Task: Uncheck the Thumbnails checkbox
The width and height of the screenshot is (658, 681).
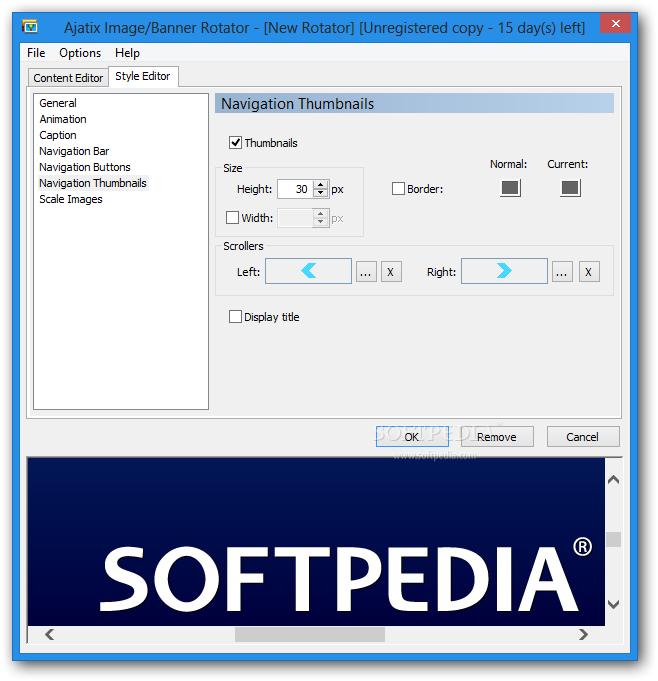Action: tap(235, 142)
